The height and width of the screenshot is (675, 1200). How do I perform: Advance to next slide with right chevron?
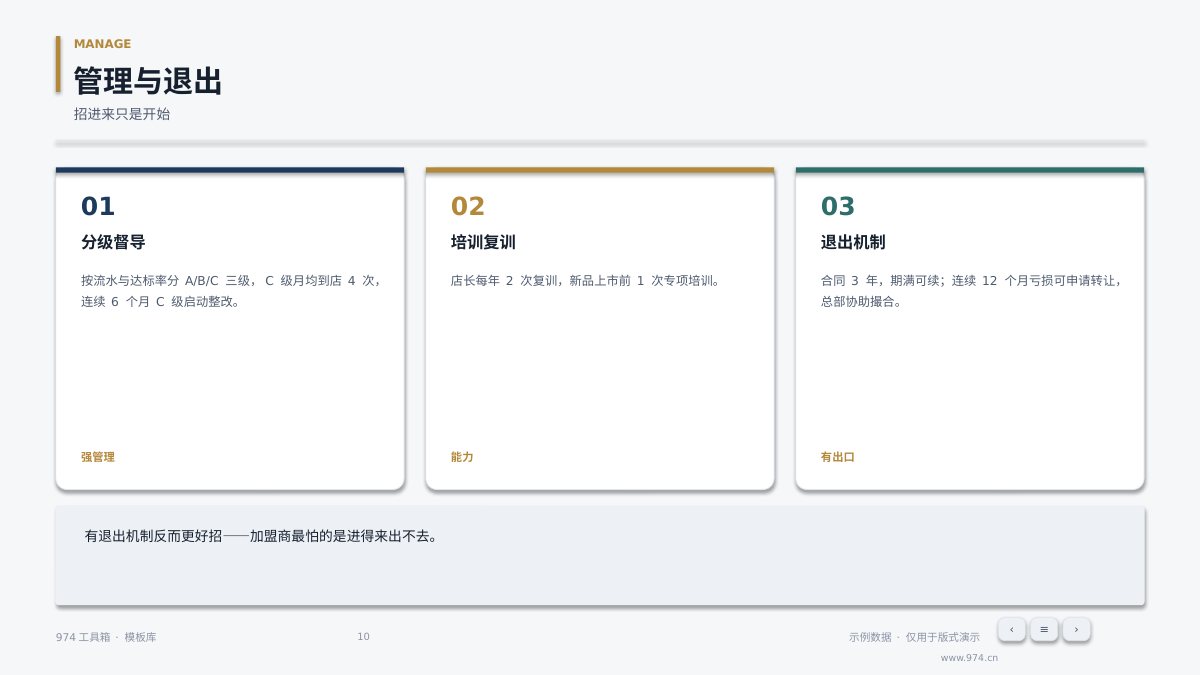coord(1076,629)
